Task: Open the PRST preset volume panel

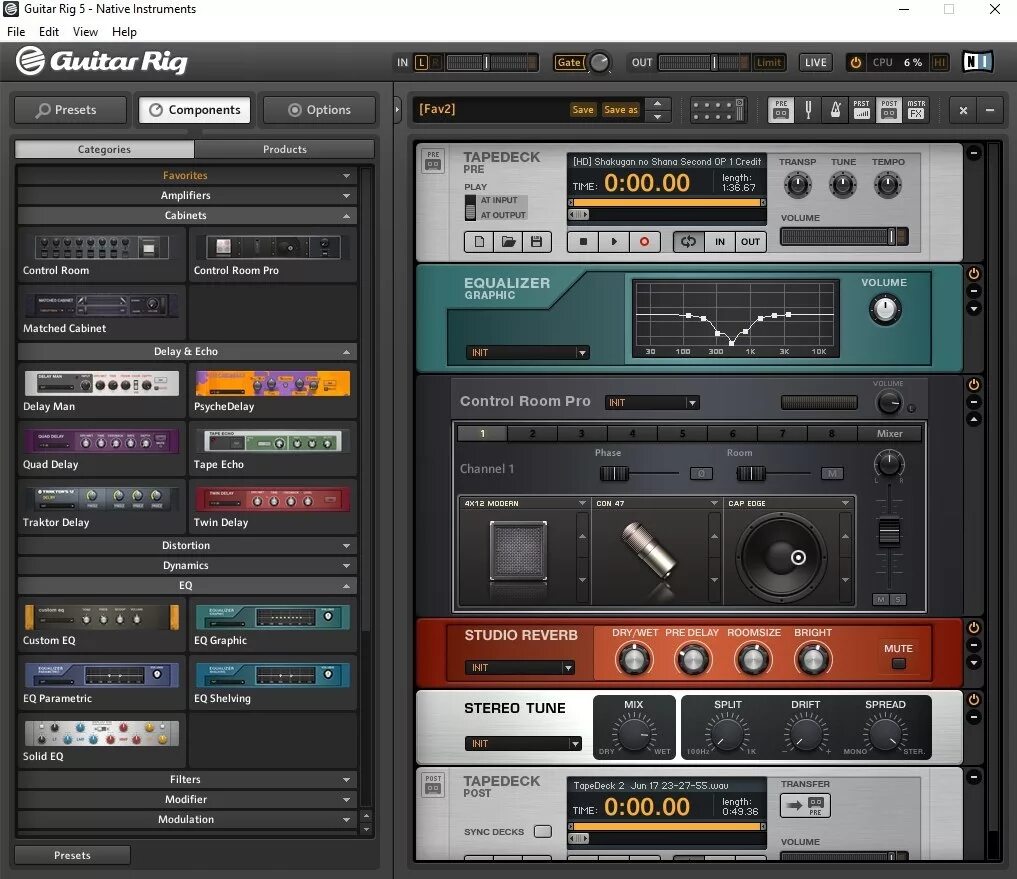Action: (862, 110)
